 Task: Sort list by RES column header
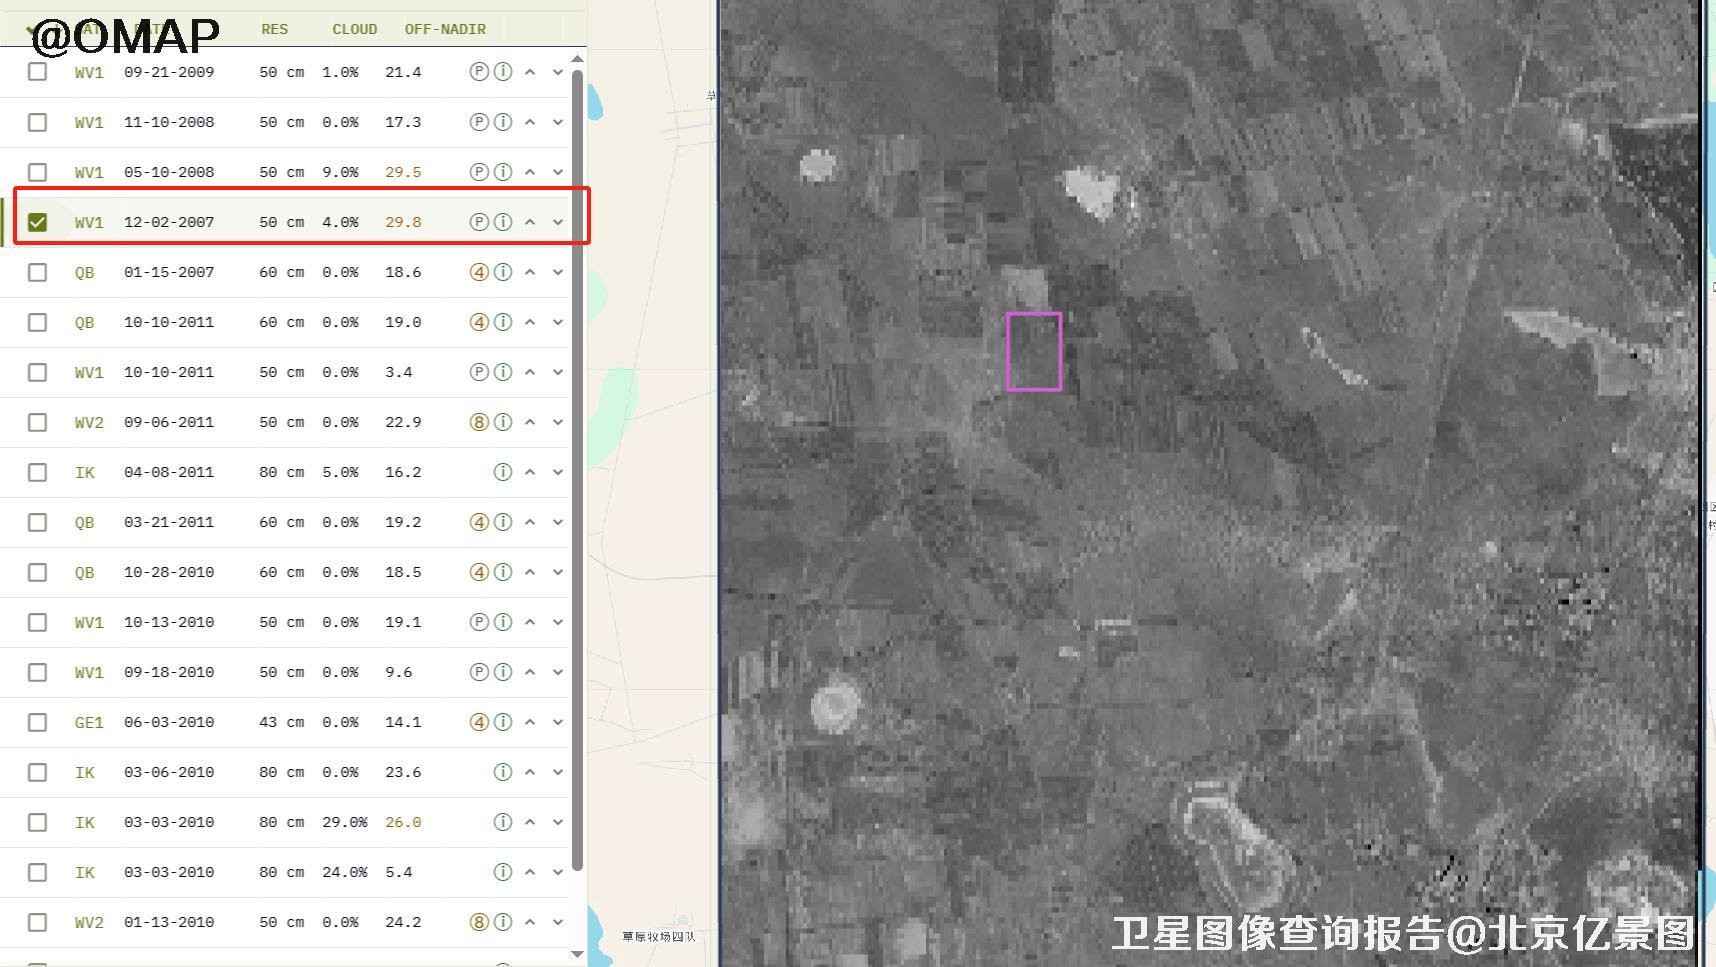(x=274, y=29)
